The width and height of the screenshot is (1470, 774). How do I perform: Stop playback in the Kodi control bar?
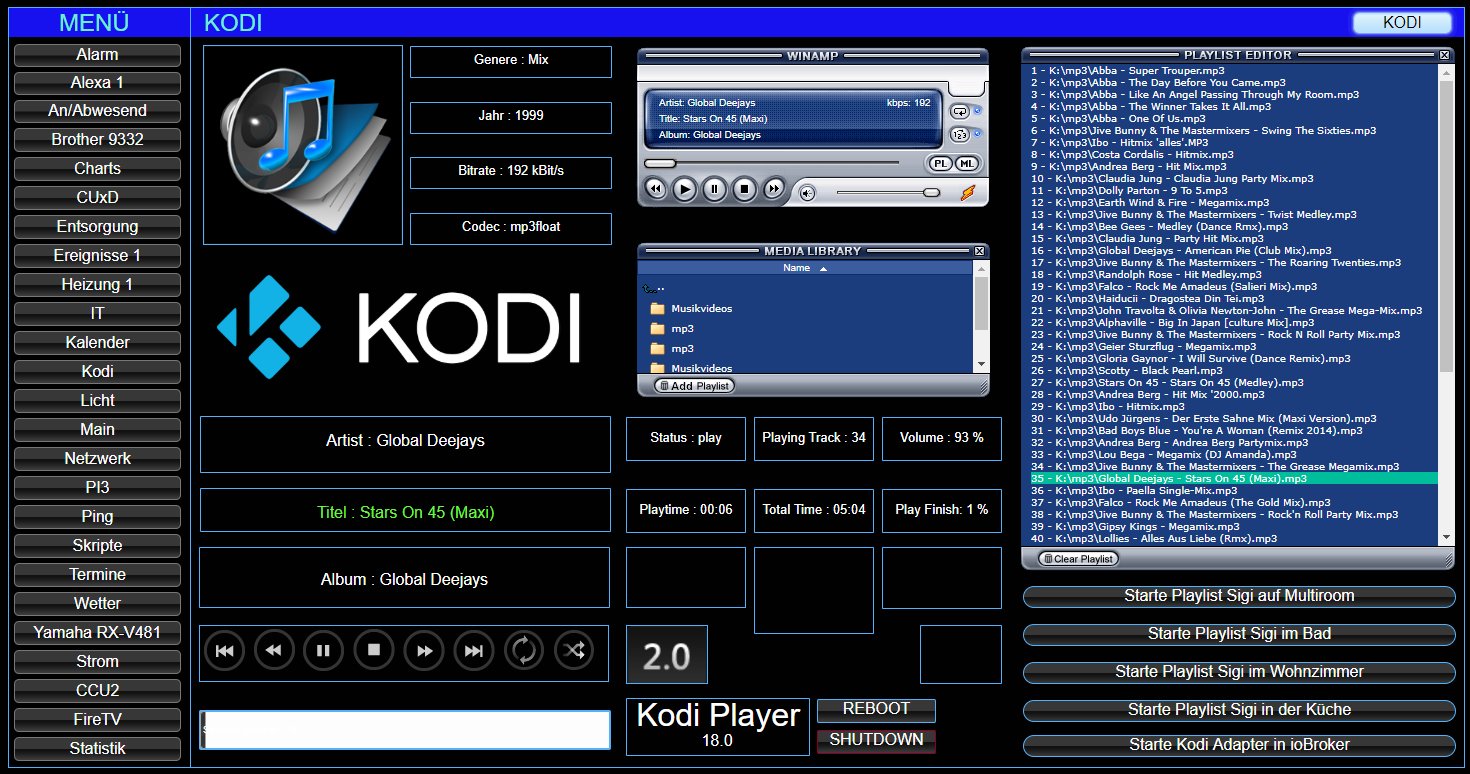pyautogui.click(x=374, y=651)
